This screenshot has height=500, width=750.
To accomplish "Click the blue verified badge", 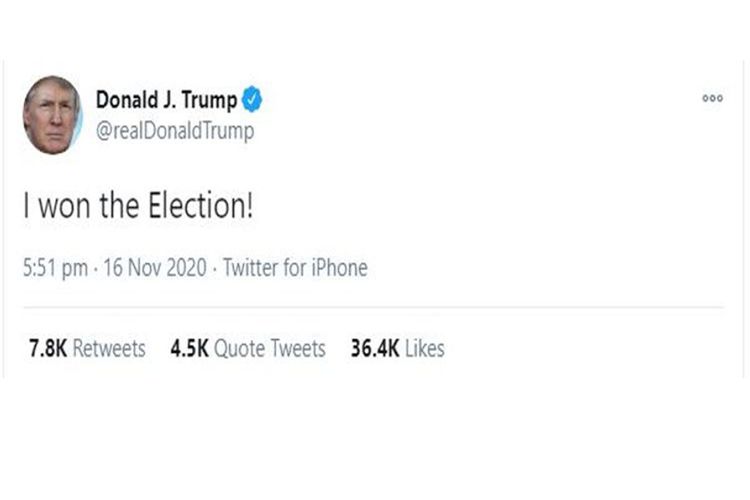I will coord(253,100).
